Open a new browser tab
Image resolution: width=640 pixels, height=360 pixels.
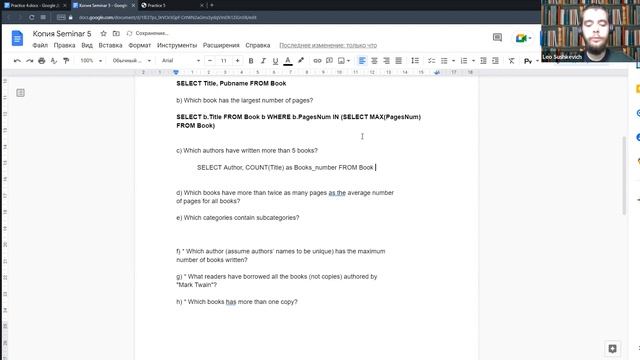(x=211, y=5)
